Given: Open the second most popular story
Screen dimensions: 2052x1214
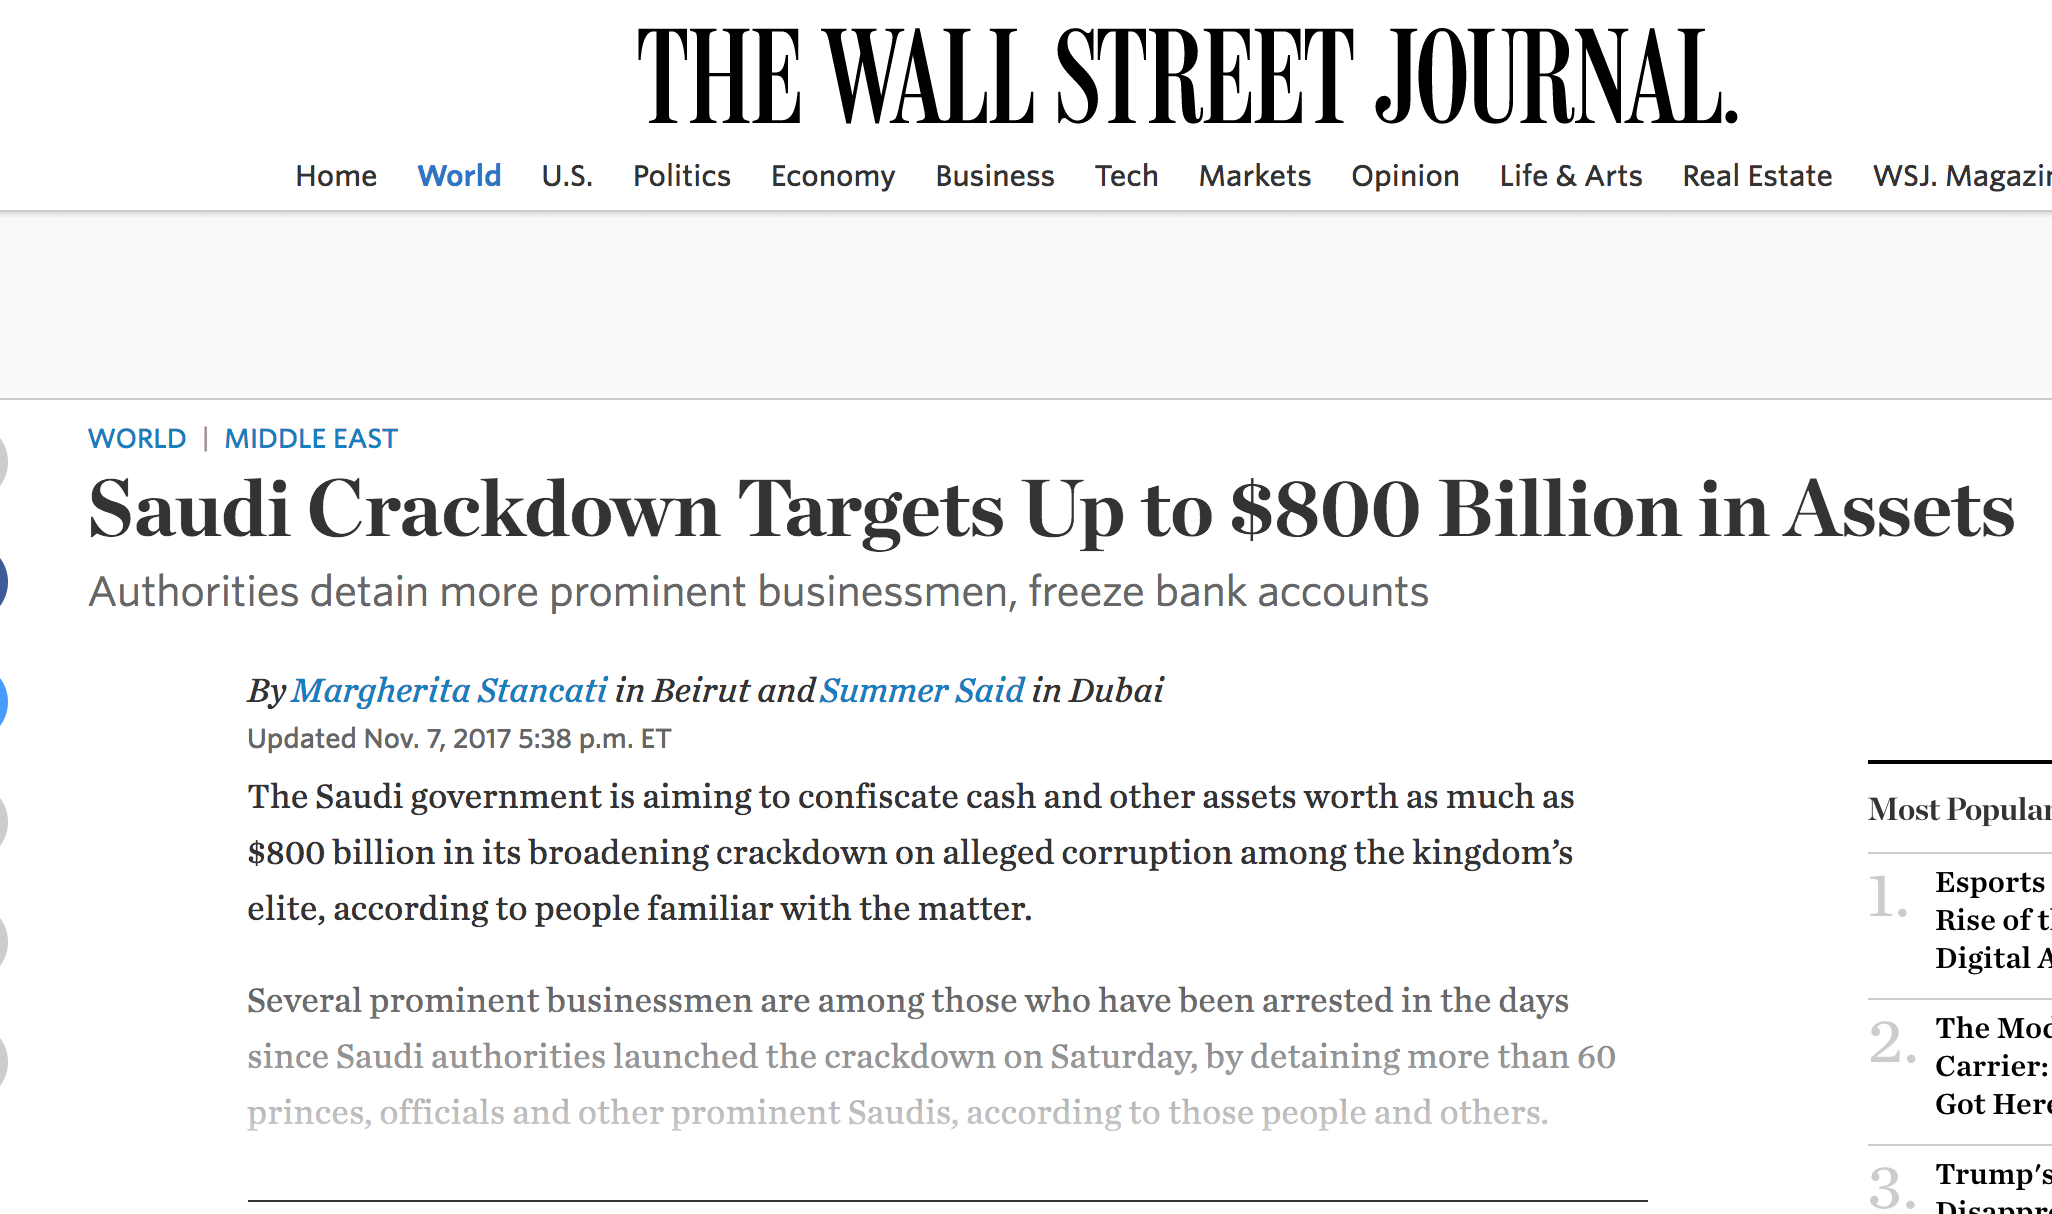Looking at the screenshot, I should [x=1993, y=1066].
